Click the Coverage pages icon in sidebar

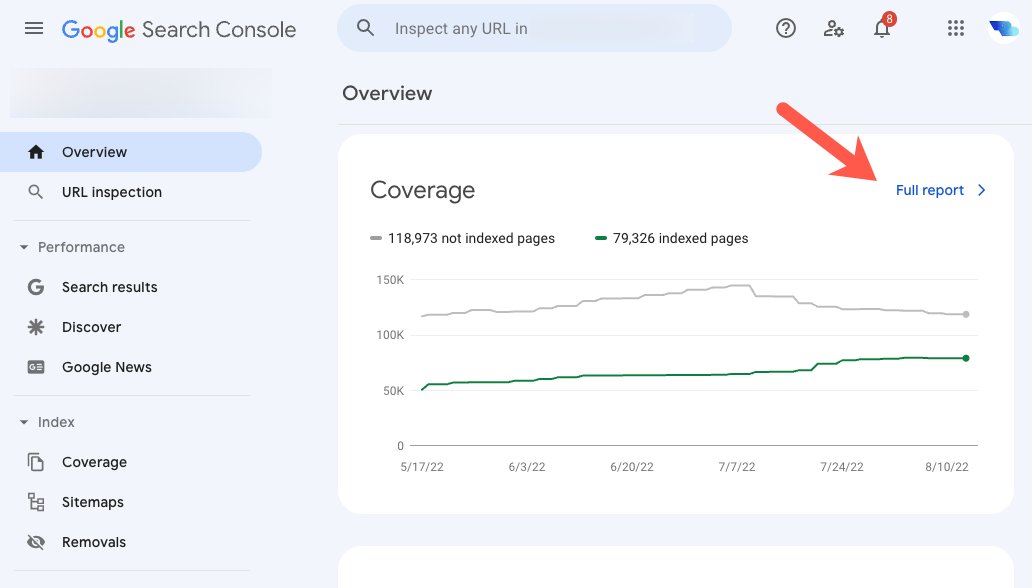click(36, 462)
